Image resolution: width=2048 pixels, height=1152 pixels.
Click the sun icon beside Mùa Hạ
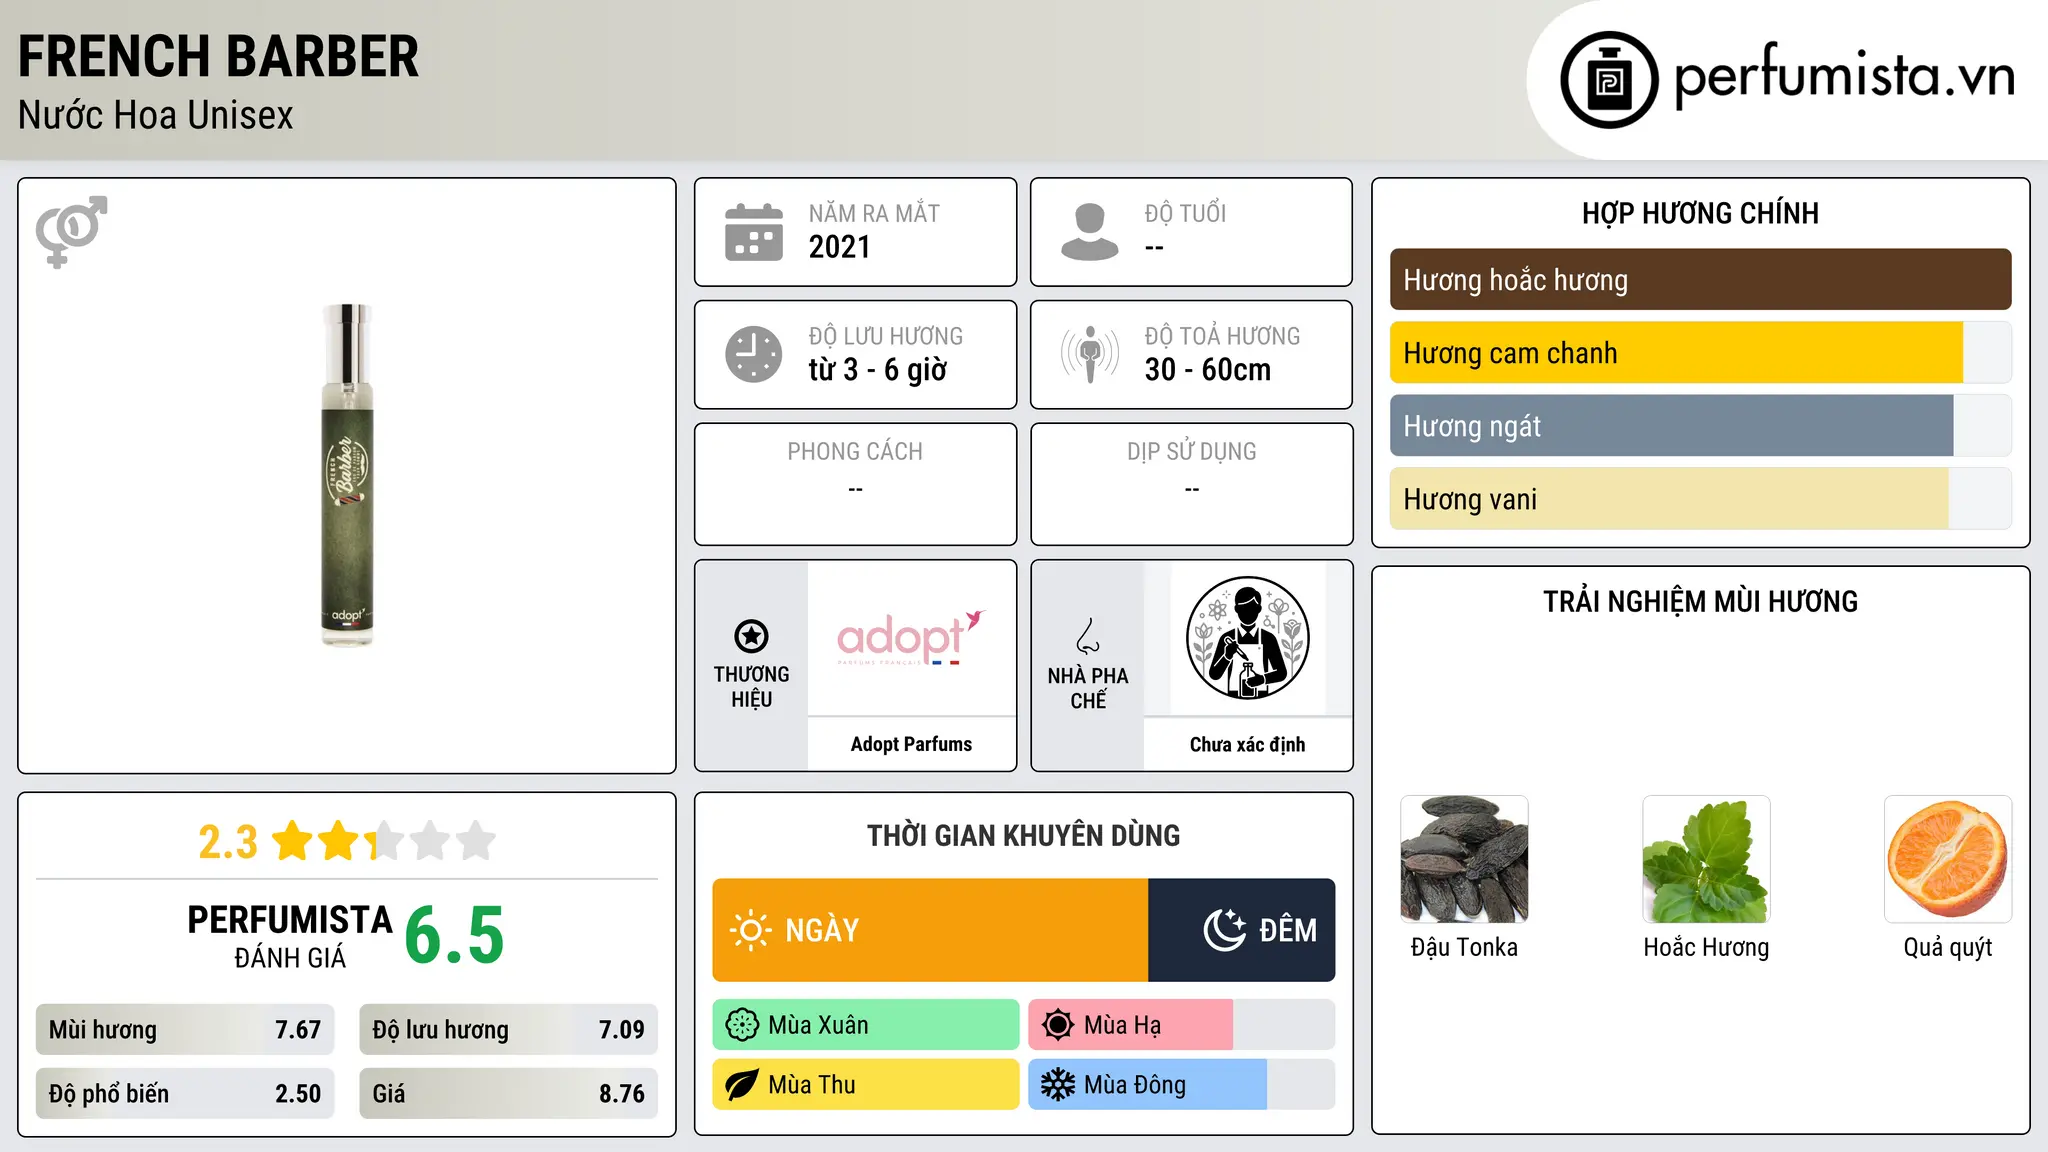(1058, 1025)
